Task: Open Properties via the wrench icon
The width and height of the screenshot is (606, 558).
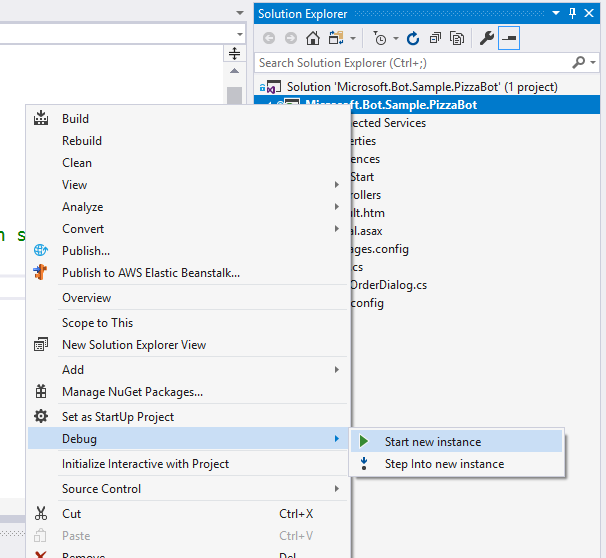Action: pyautogui.click(x=487, y=38)
